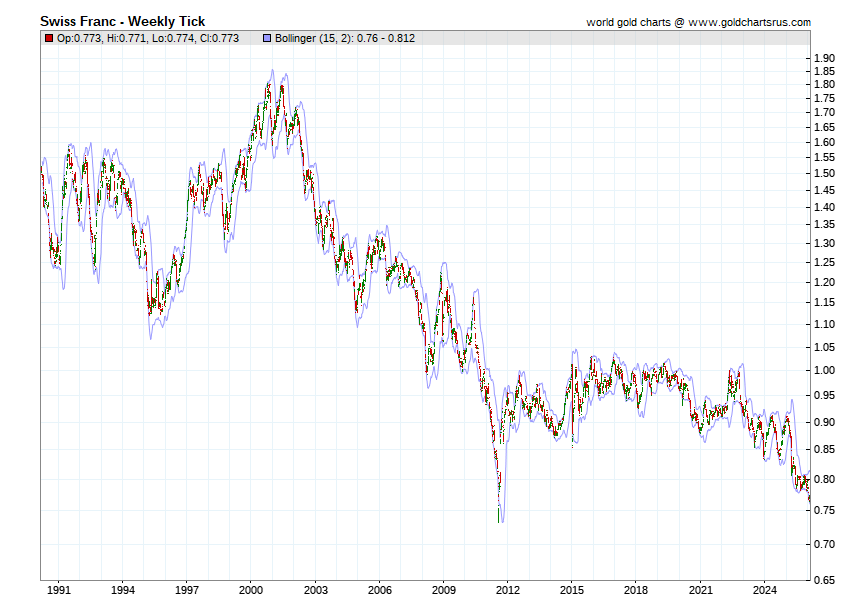850x616 pixels.
Task: Click the Swiss Franc - Weekly Tick title
Action: coord(122,21)
